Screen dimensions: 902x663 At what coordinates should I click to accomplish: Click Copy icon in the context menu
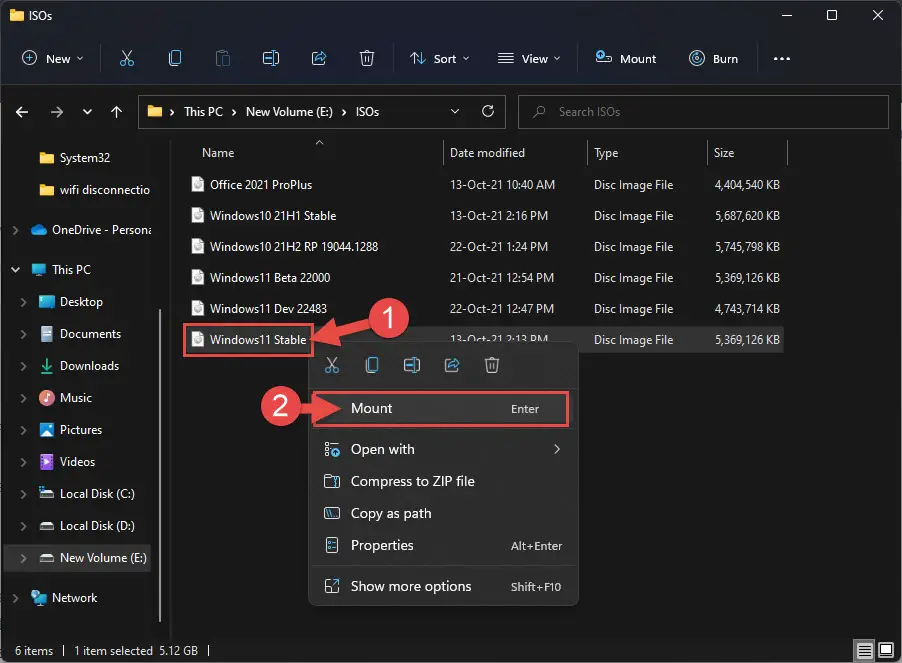click(372, 365)
